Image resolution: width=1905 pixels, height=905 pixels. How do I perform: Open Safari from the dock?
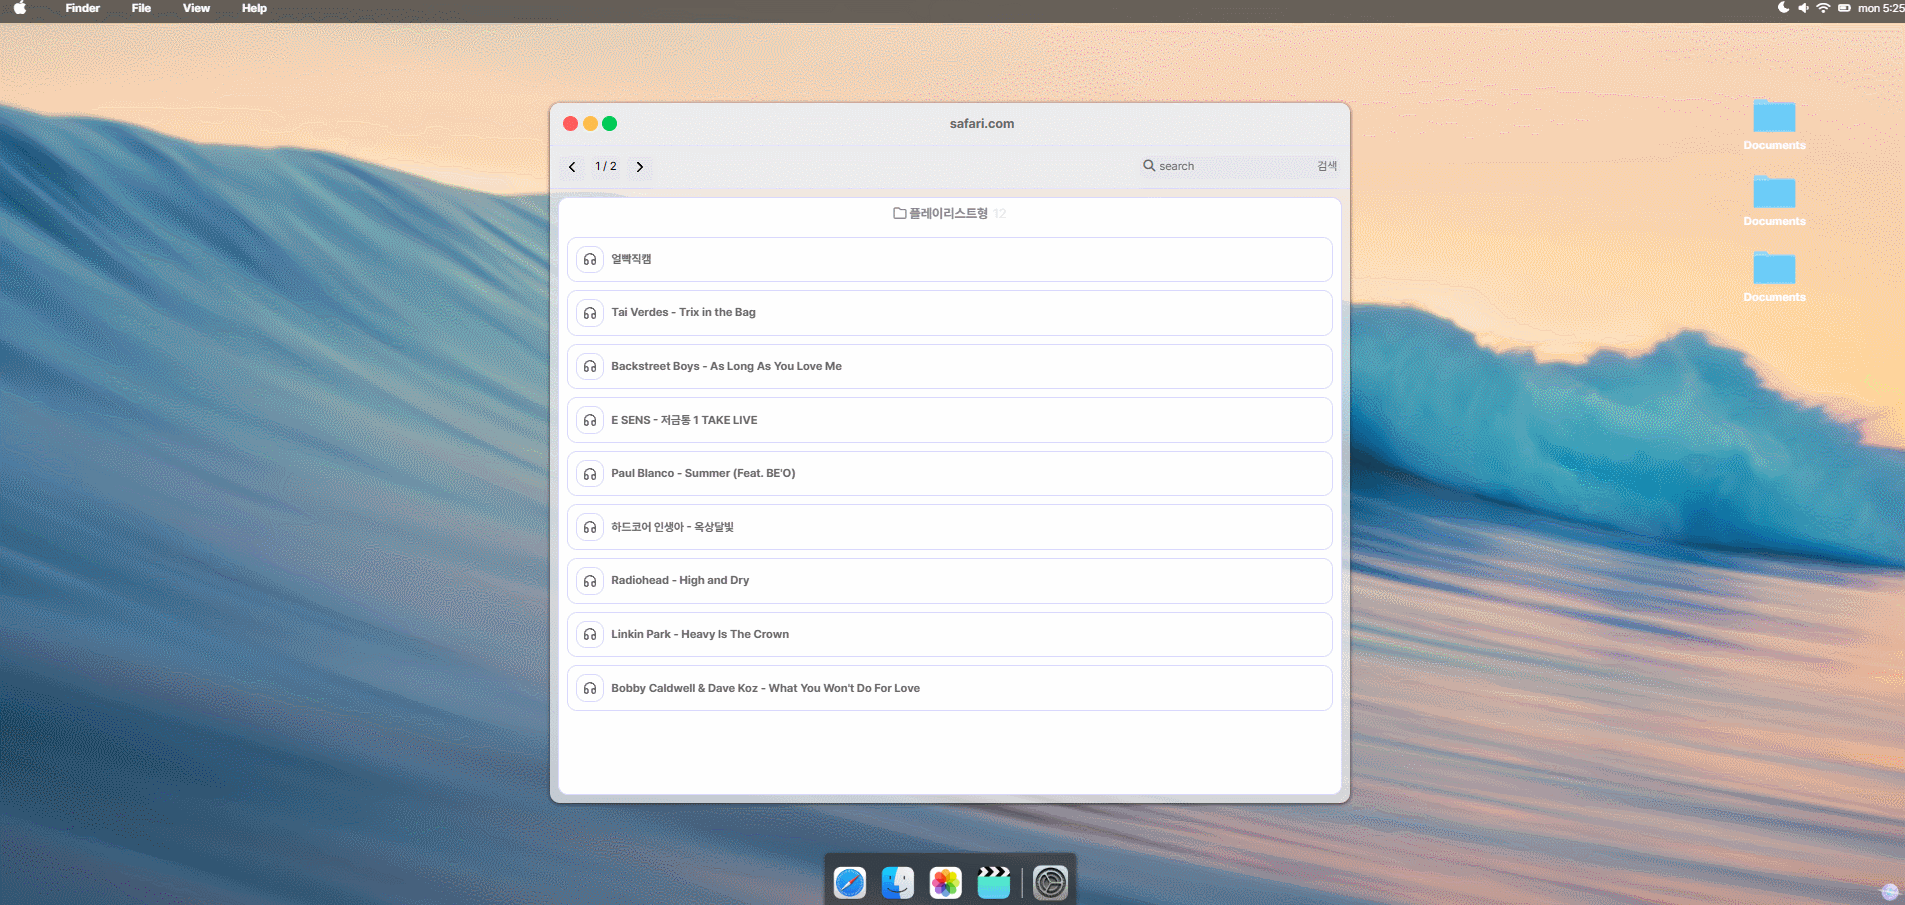point(850,883)
